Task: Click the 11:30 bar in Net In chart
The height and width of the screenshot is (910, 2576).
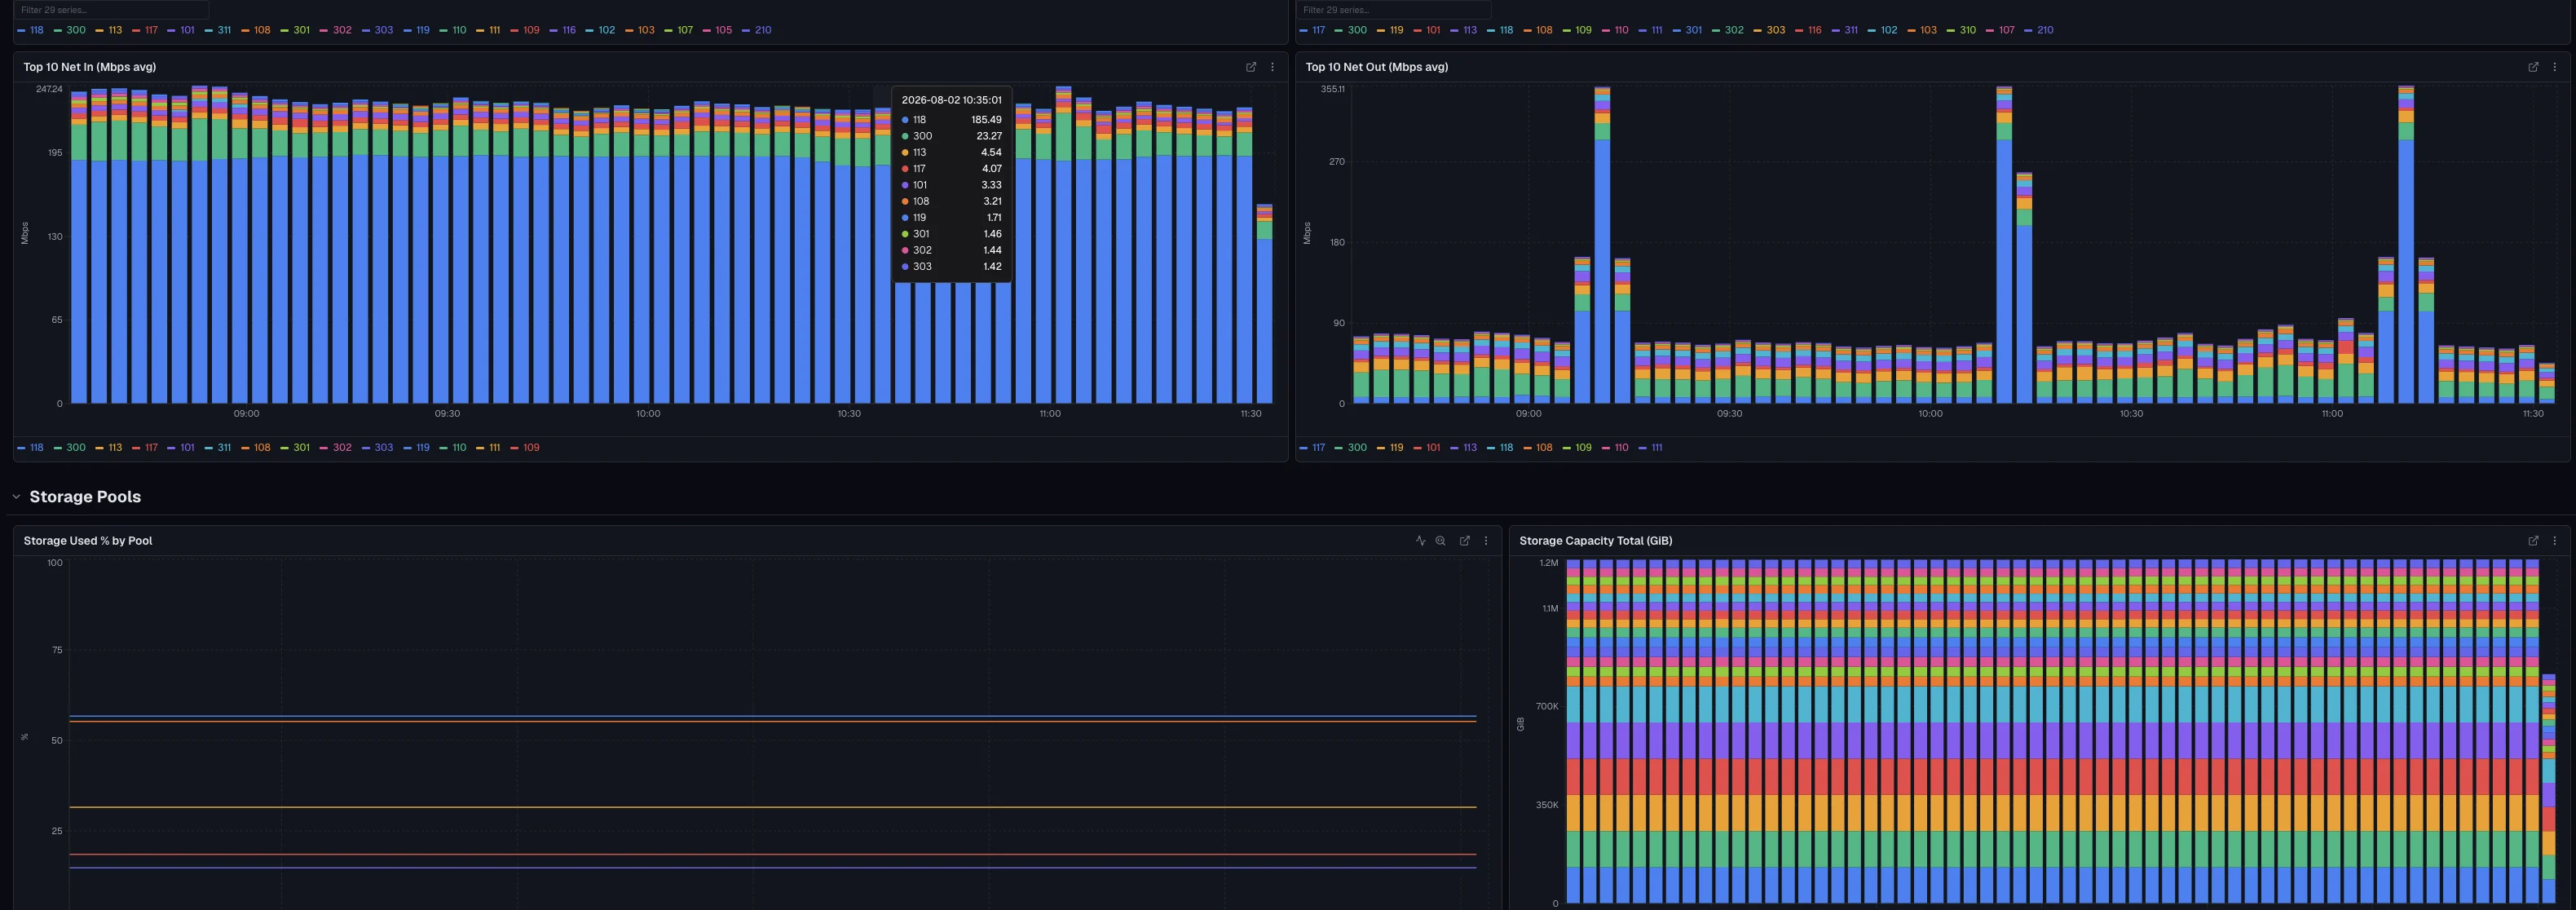Action: coord(1244,255)
